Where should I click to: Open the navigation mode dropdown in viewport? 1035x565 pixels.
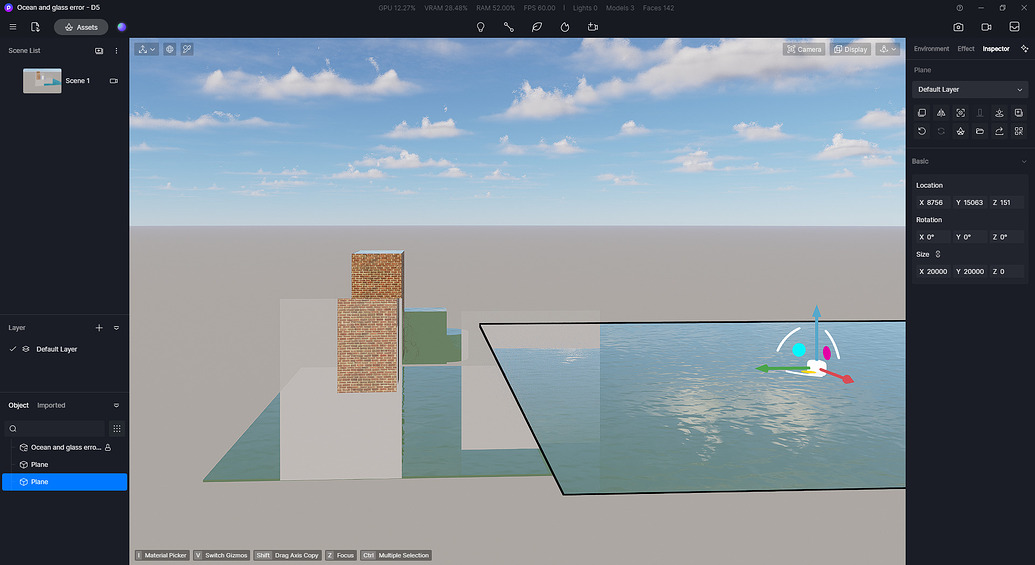pyautogui.click(x=887, y=50)
